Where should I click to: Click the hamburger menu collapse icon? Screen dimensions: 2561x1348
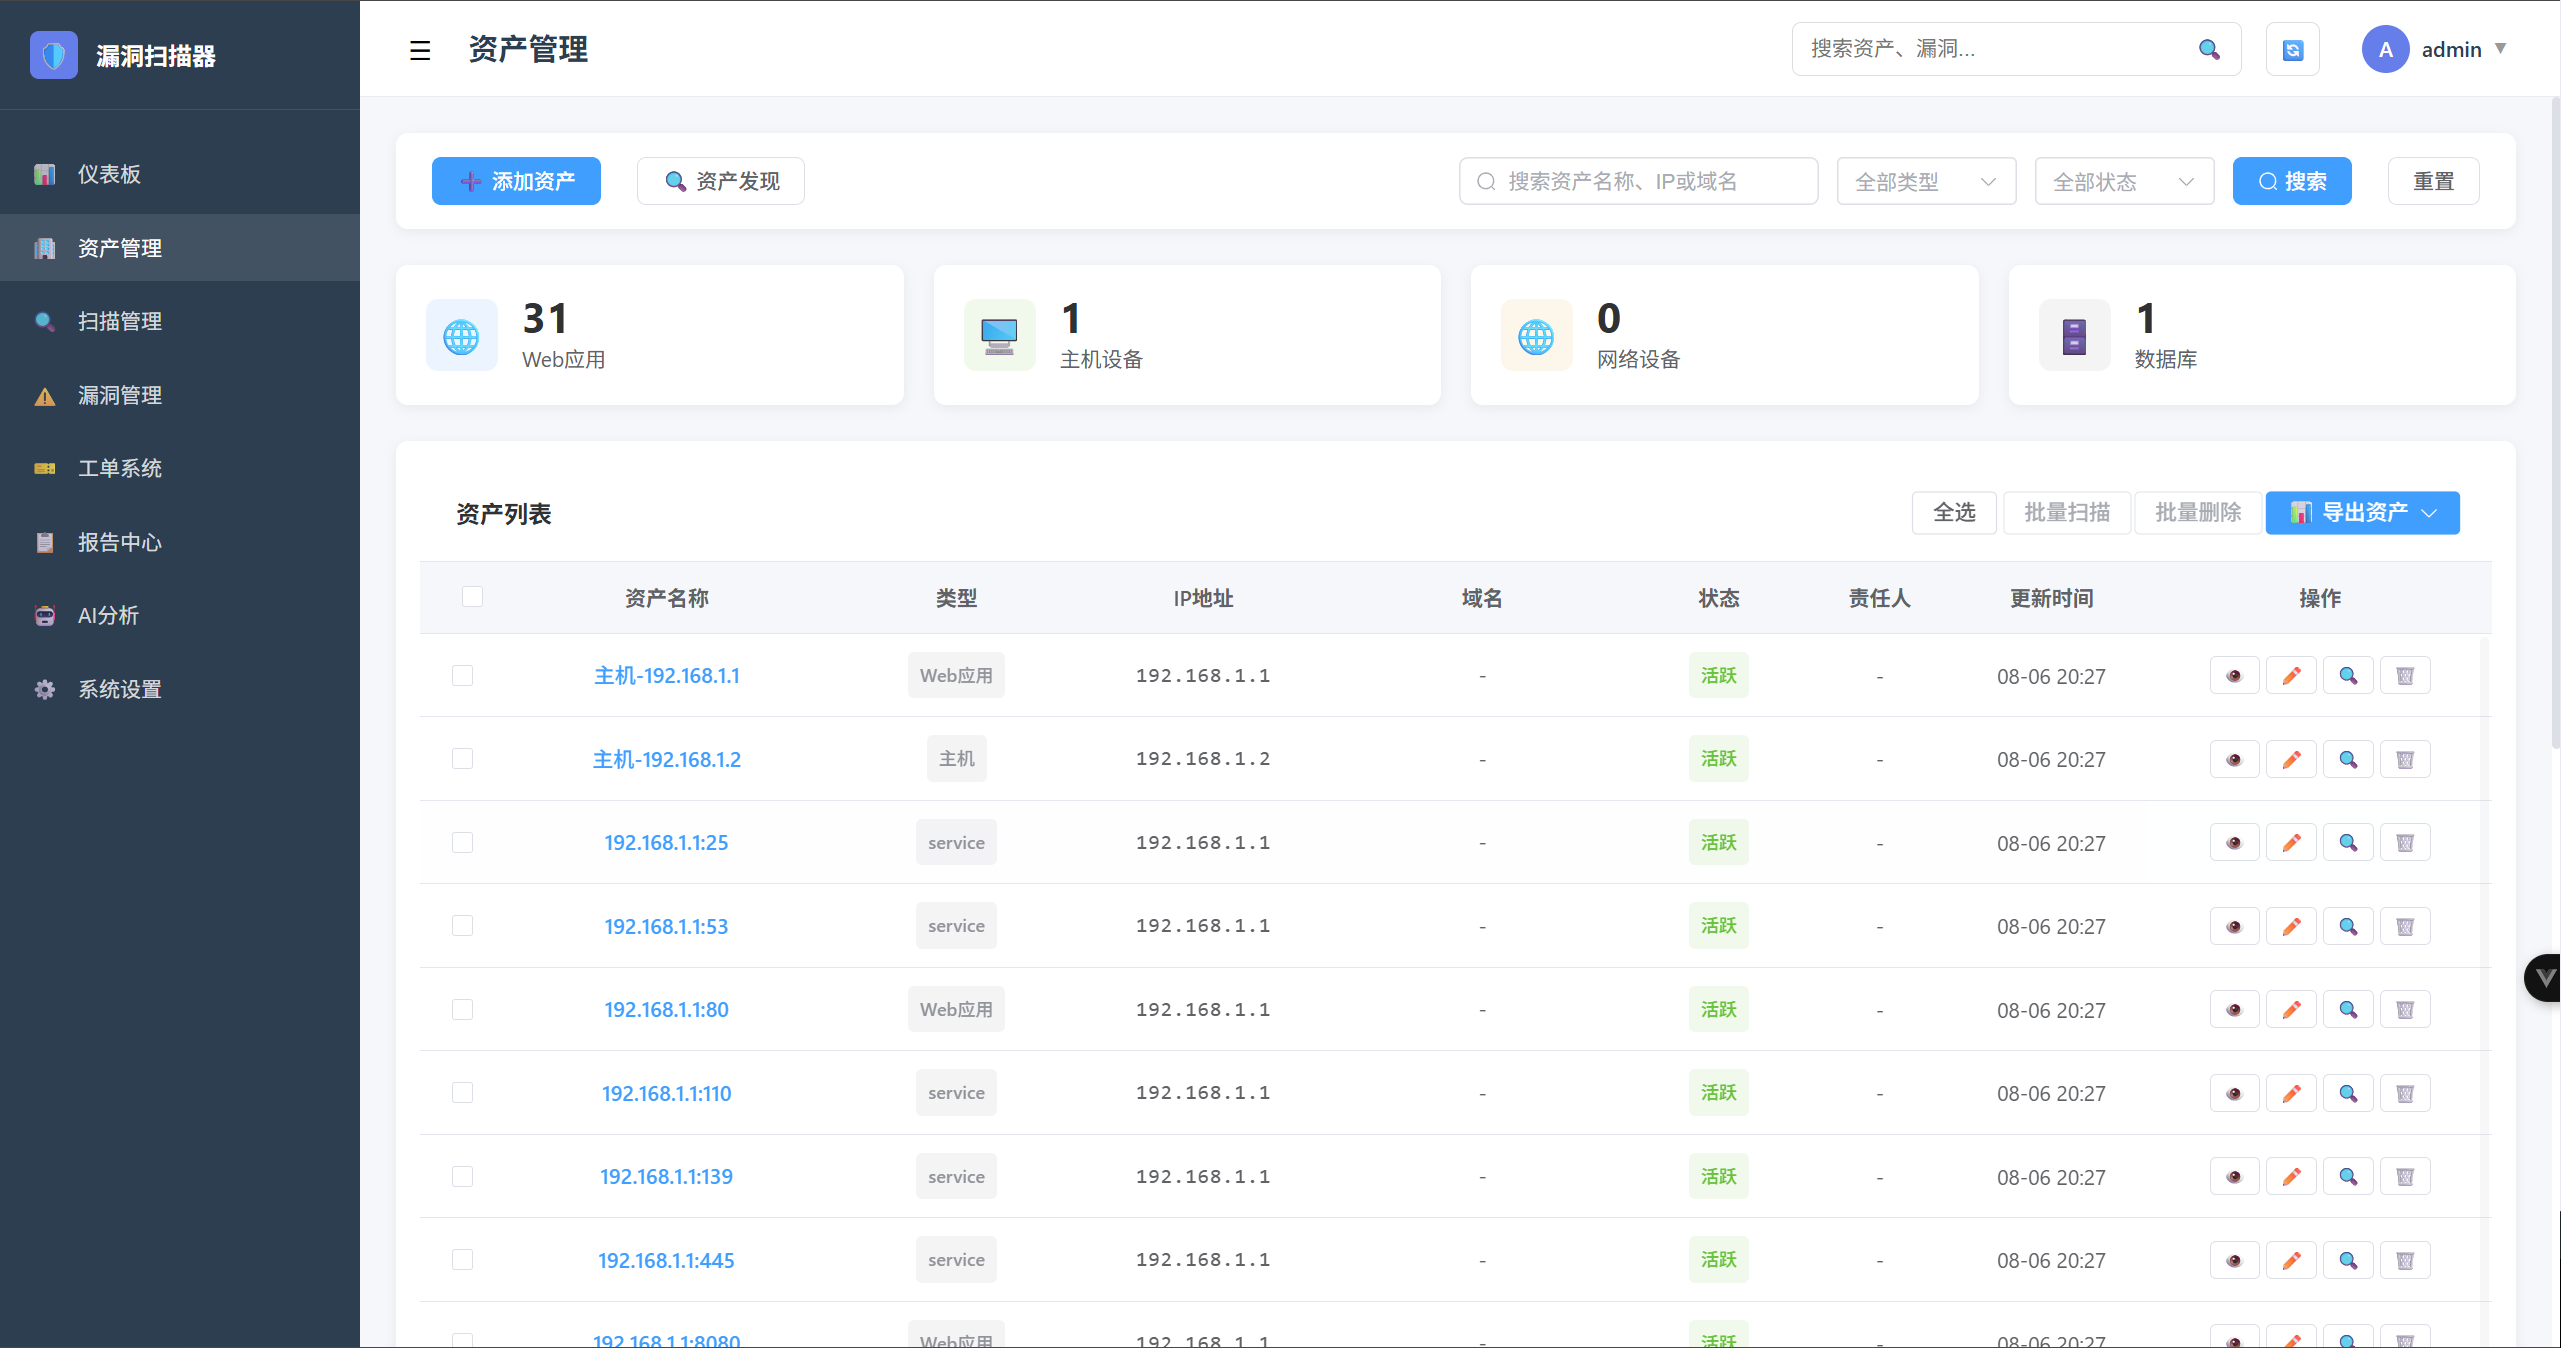(420, 50)
